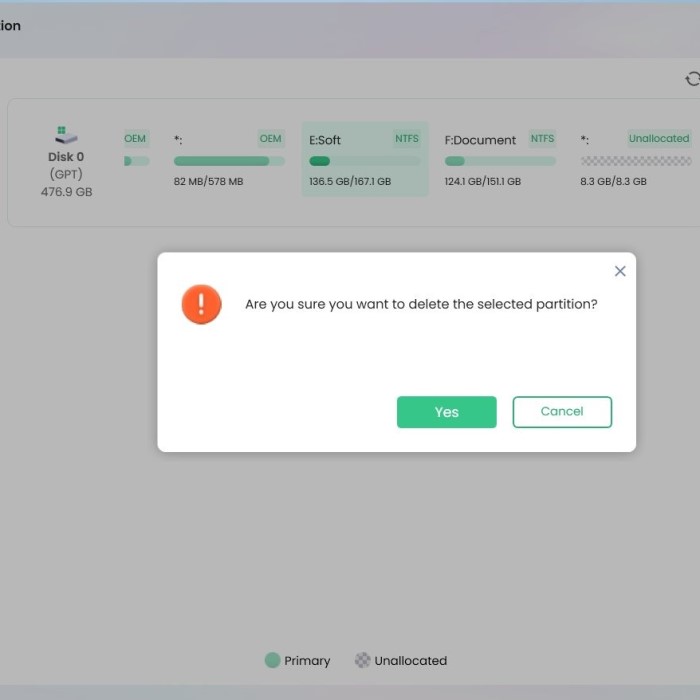This screenshot has height=700, width=700.
Task: Click the (GPT) disk type text
Action: pyautogui.click(x=66, y=174)
